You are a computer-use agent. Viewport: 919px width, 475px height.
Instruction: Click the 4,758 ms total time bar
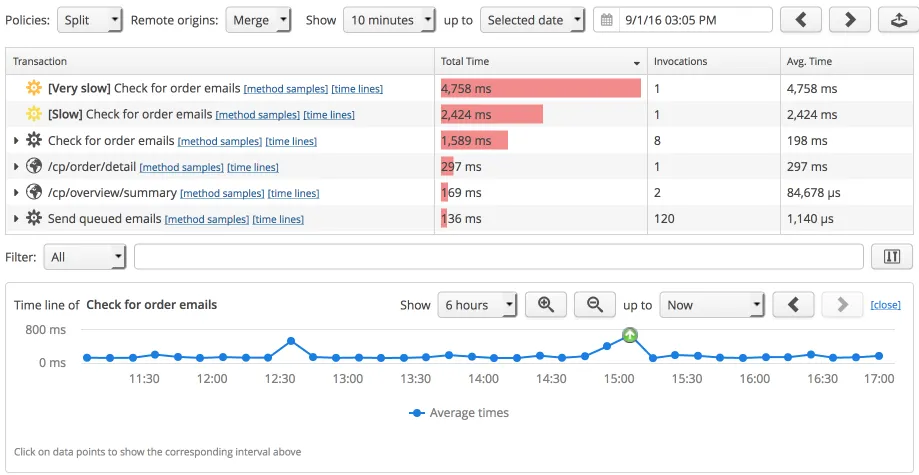[x=540, y=89]
